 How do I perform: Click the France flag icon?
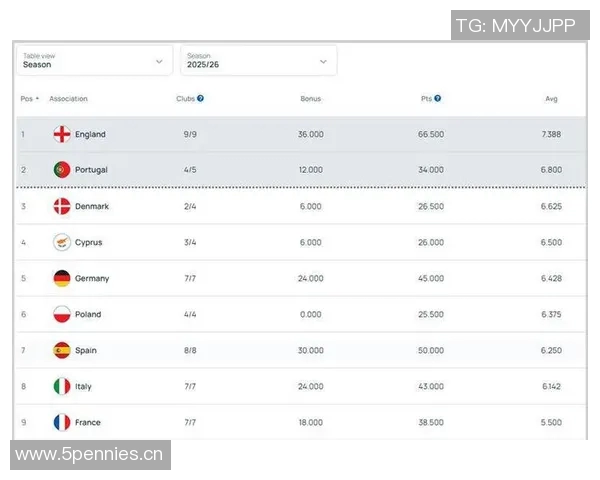point(62,422)
